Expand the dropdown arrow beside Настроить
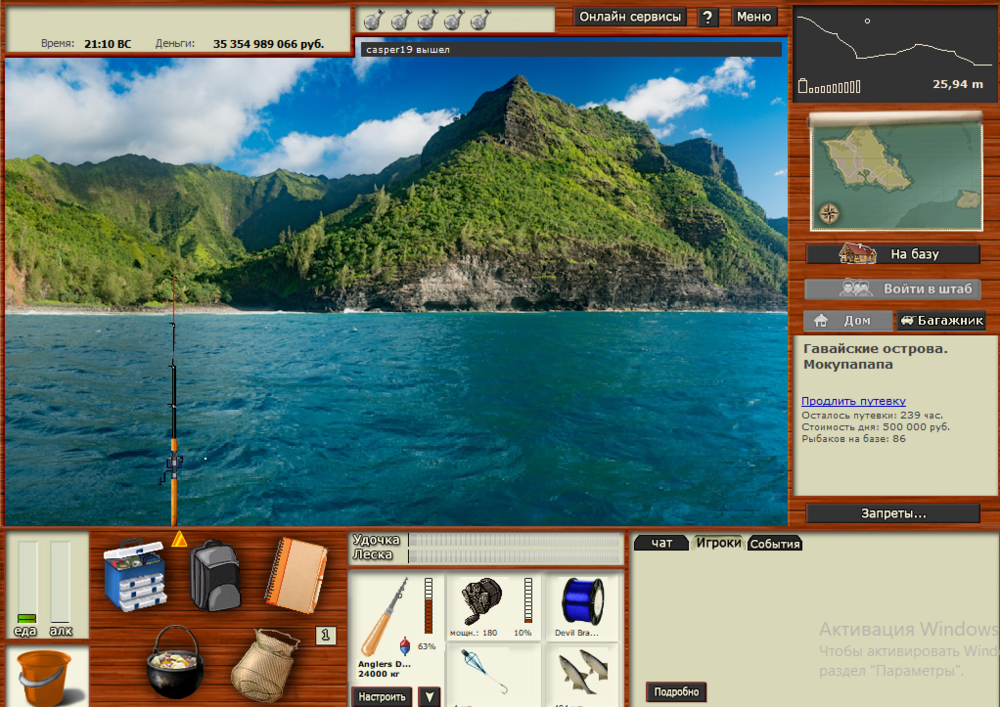 click(x=429, y=696)
